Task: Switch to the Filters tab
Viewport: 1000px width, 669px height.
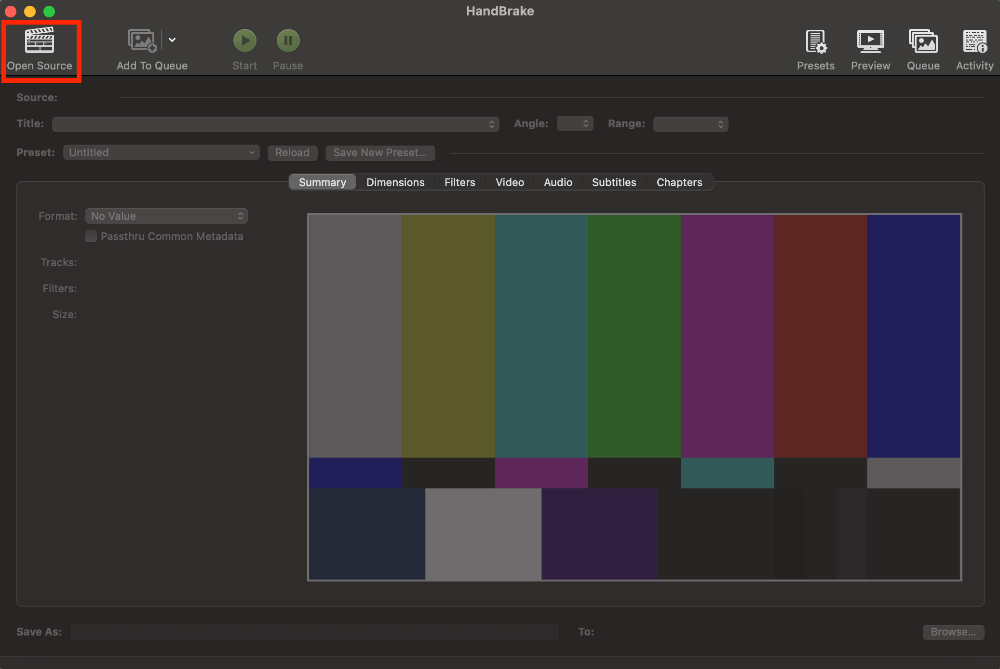Action: coord(460,182)
